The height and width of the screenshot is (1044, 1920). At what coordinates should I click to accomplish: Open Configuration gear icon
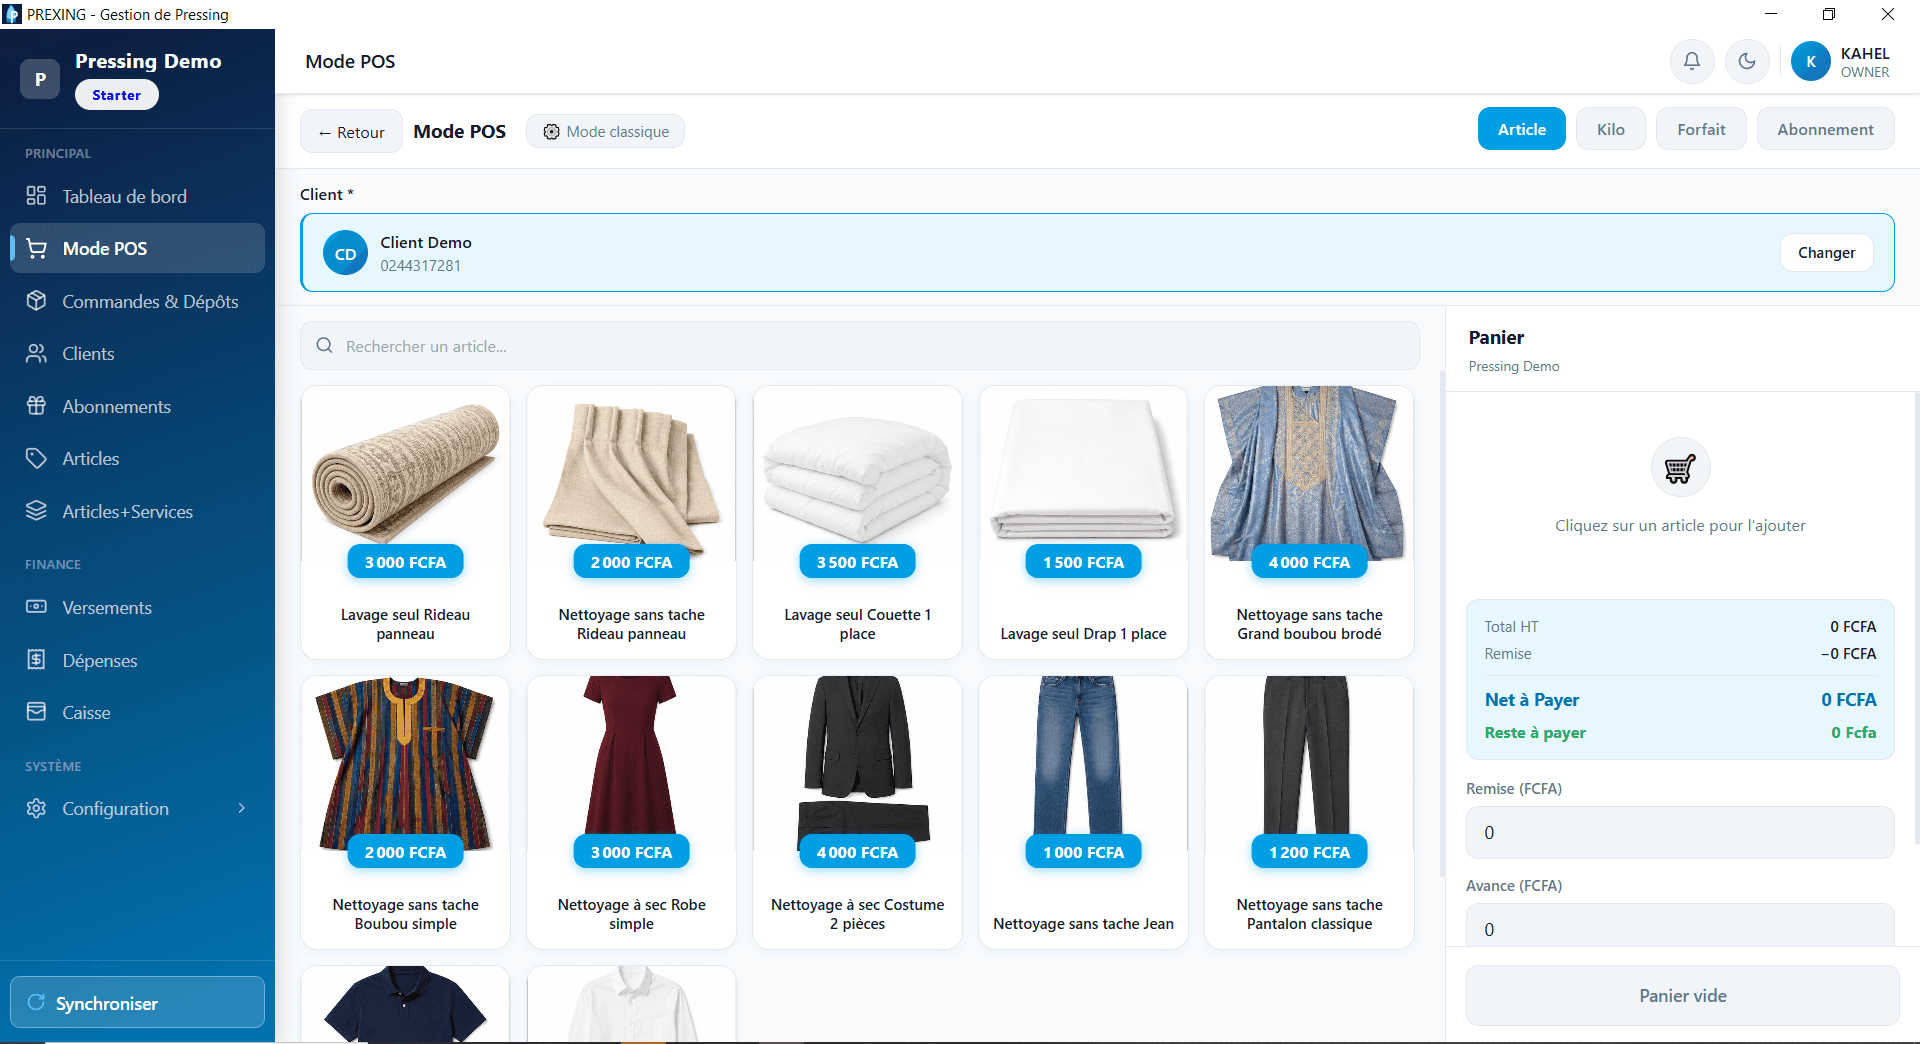pos(36,808)
